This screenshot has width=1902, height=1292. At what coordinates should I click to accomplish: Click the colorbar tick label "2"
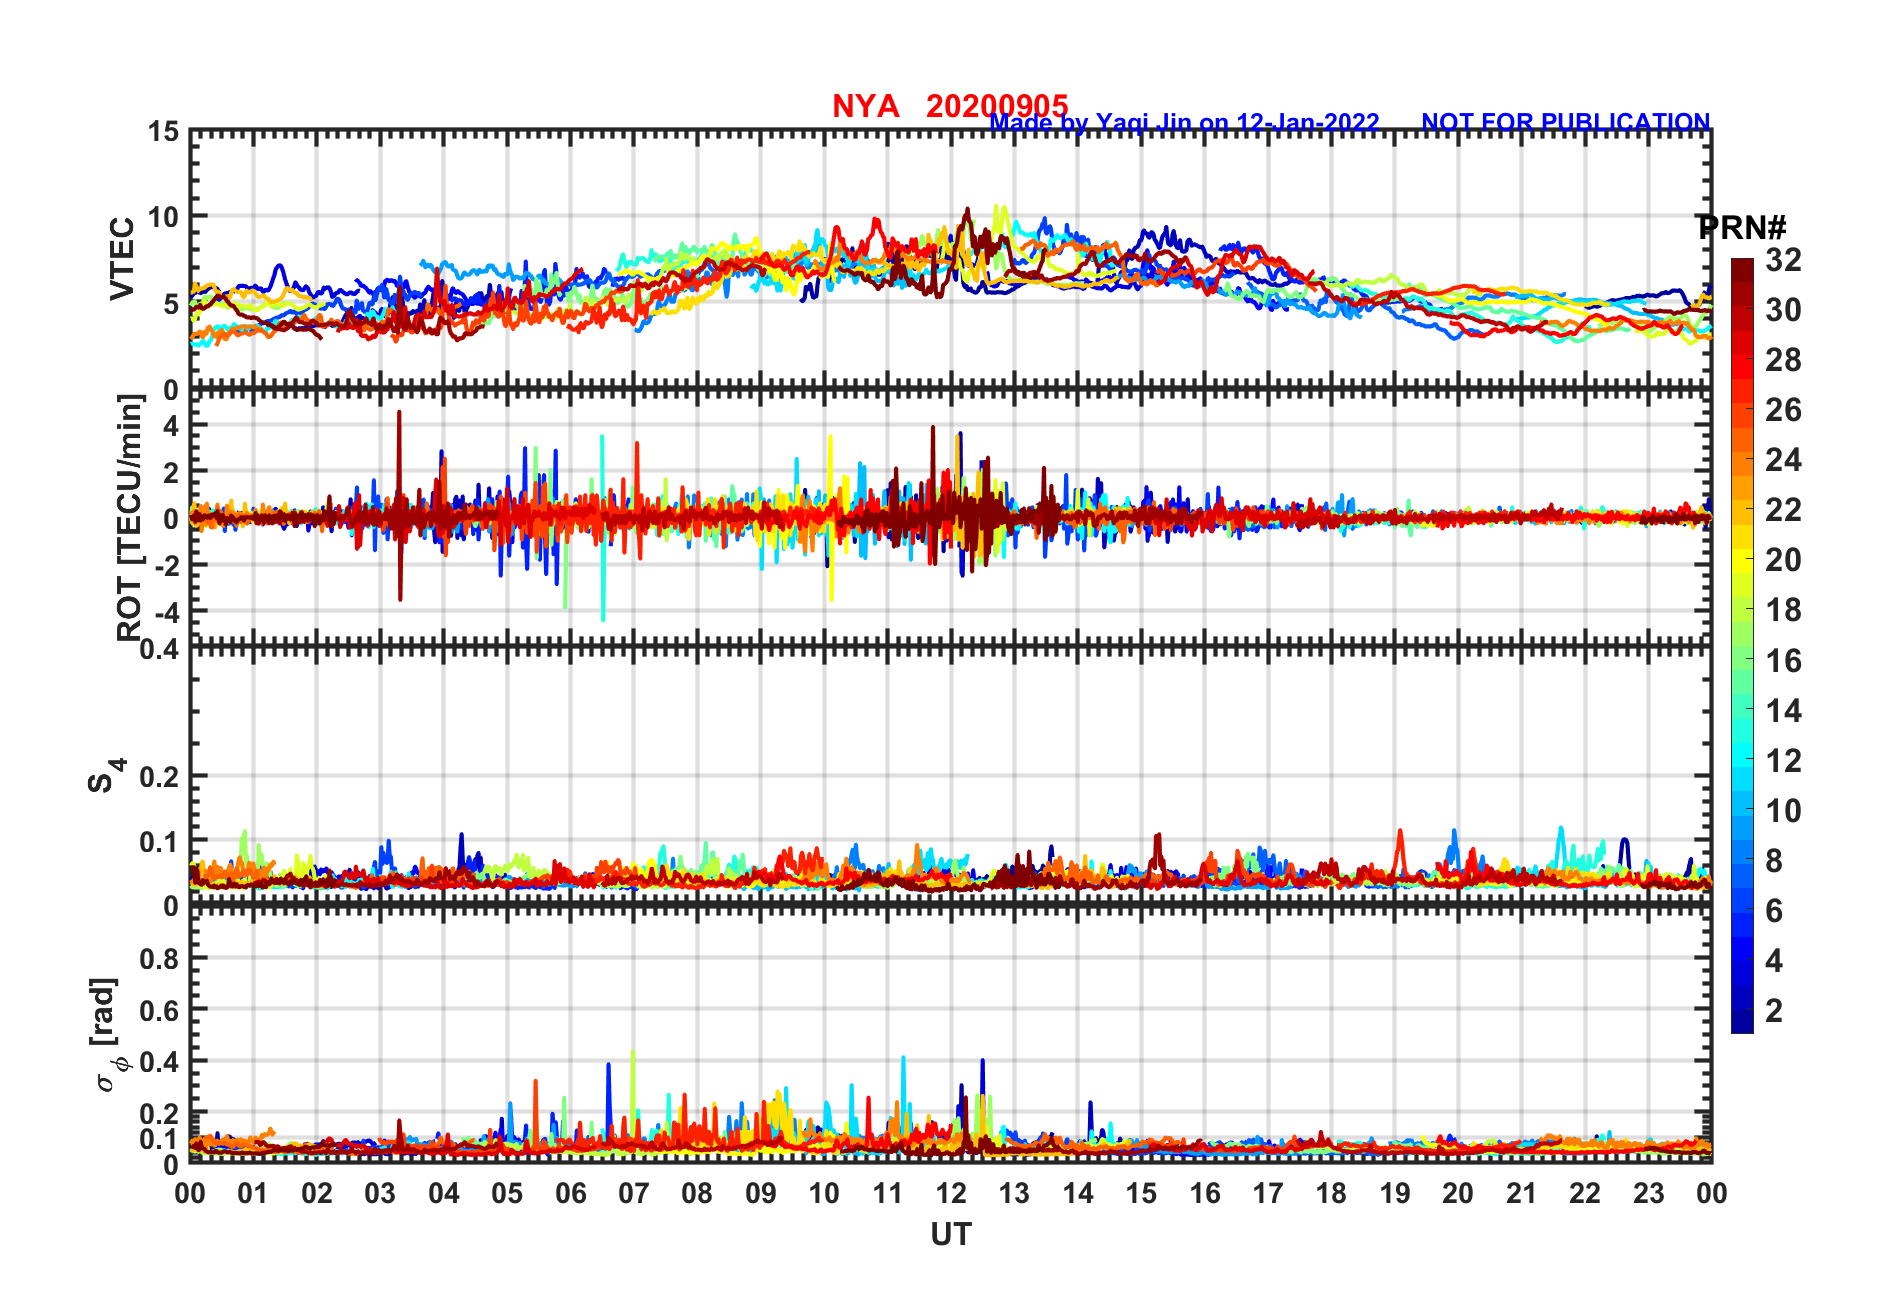pos(1774,1011)
